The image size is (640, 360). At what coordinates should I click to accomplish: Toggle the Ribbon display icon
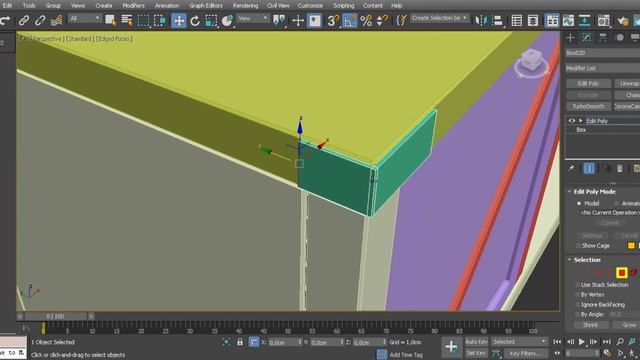[x=552, y=20]
